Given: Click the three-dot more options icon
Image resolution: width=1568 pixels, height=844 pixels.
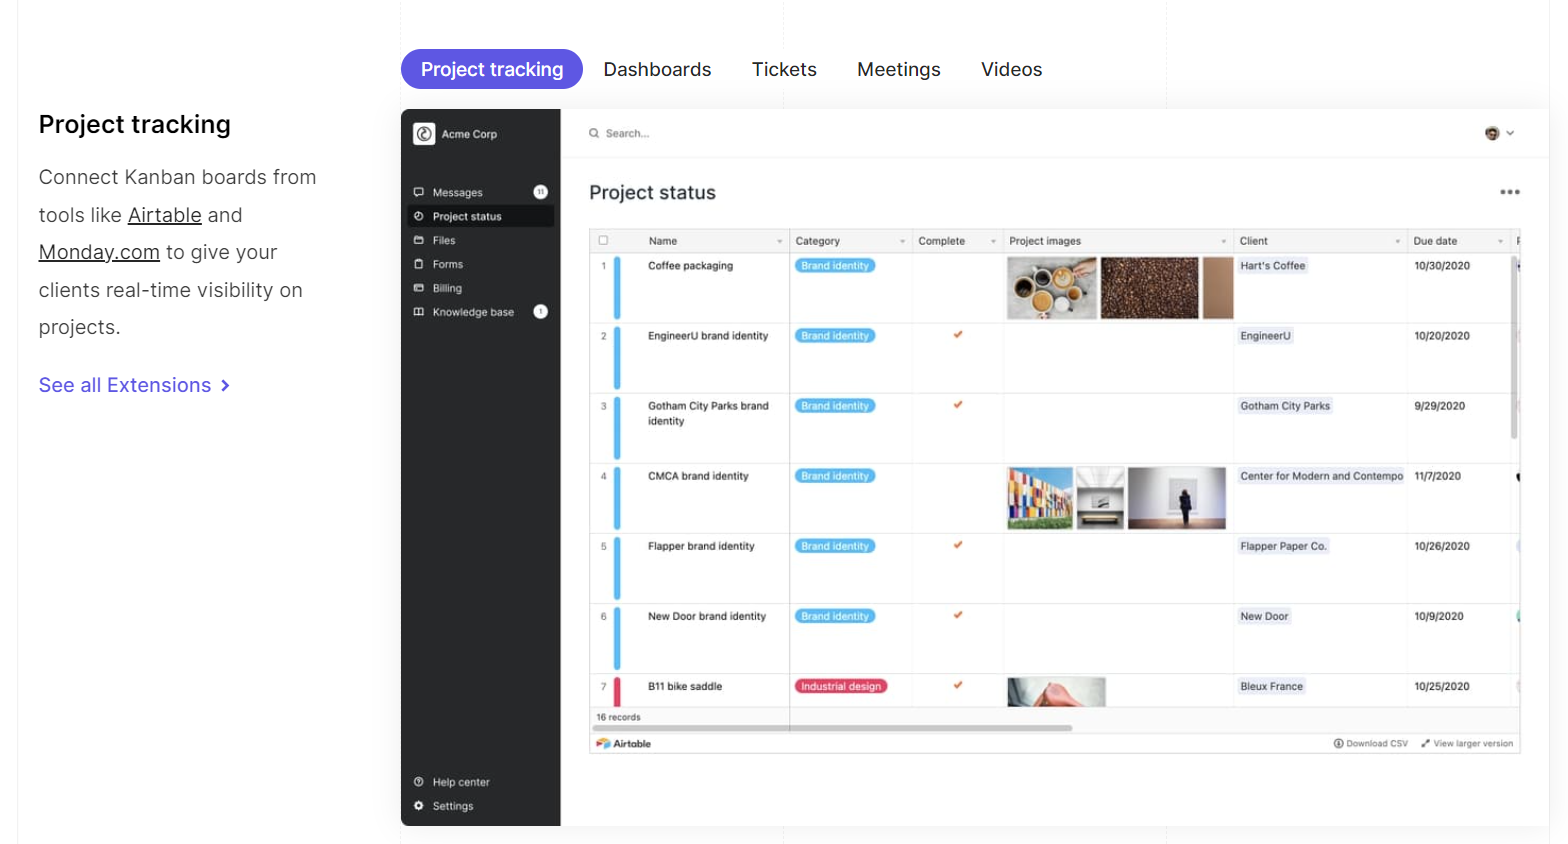Looking at the screenshot, I should point(1509,192).
